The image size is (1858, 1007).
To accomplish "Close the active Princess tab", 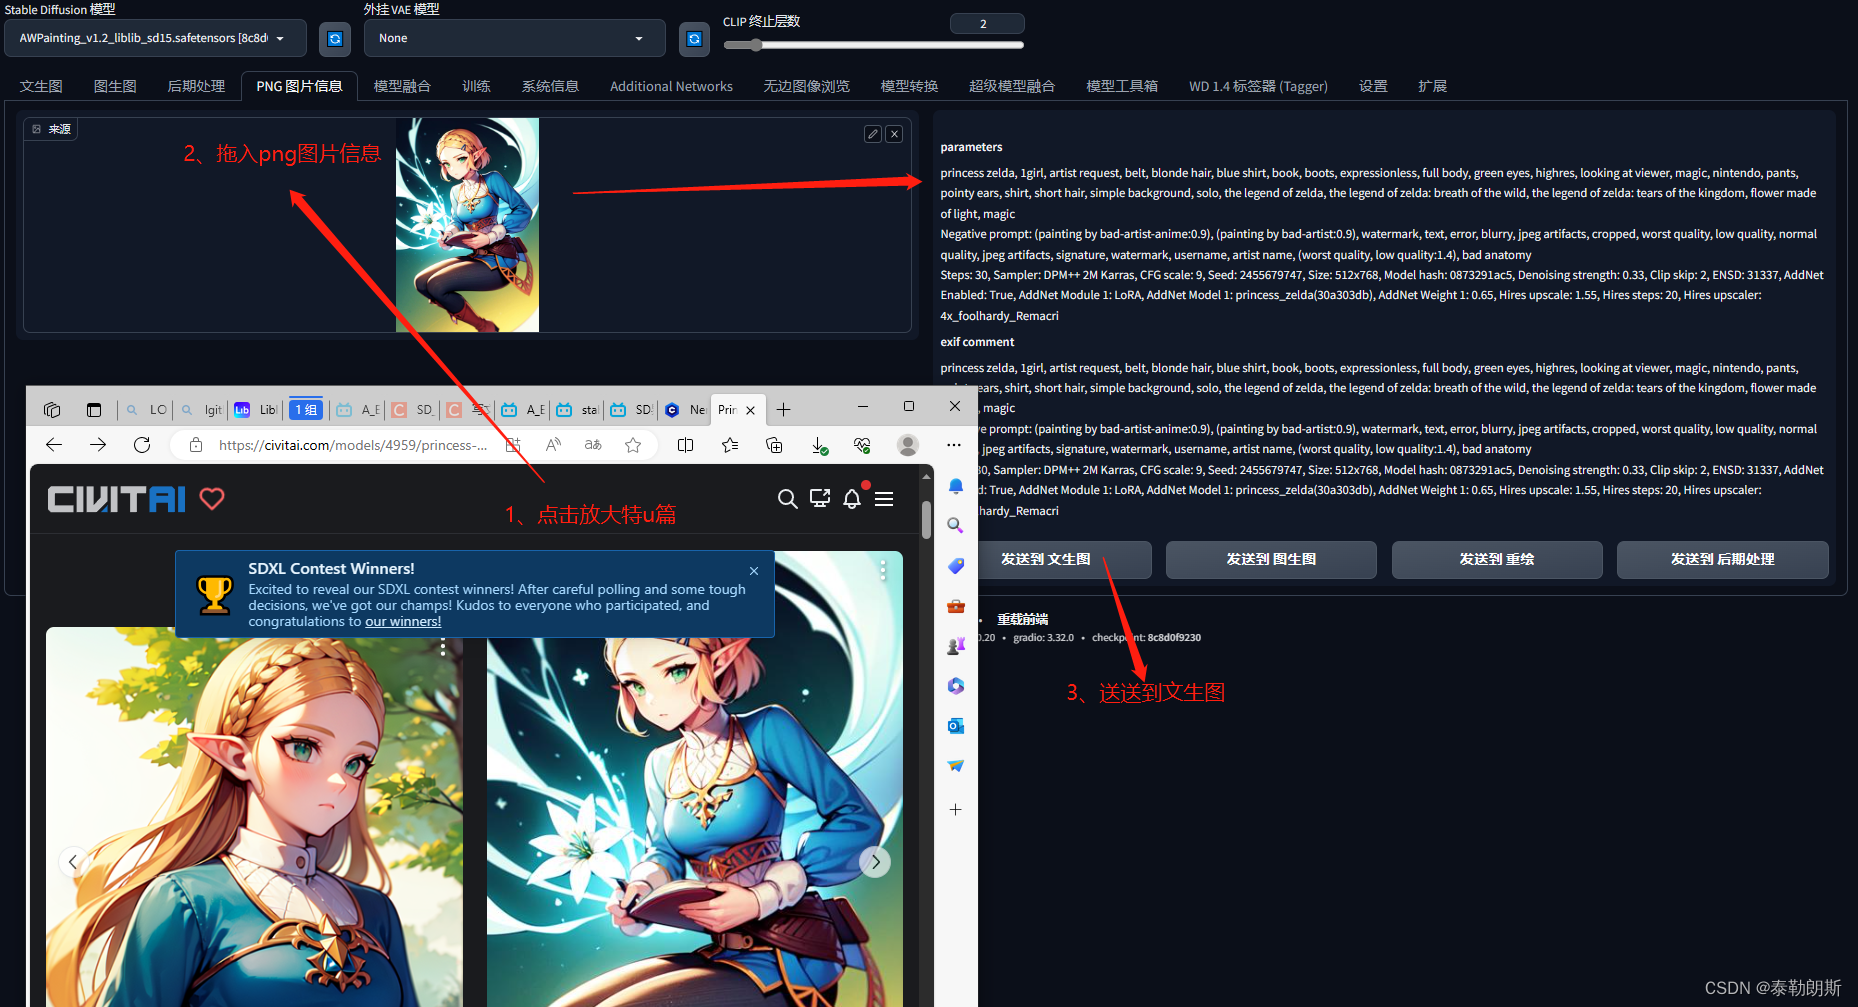I will (750, 410).
